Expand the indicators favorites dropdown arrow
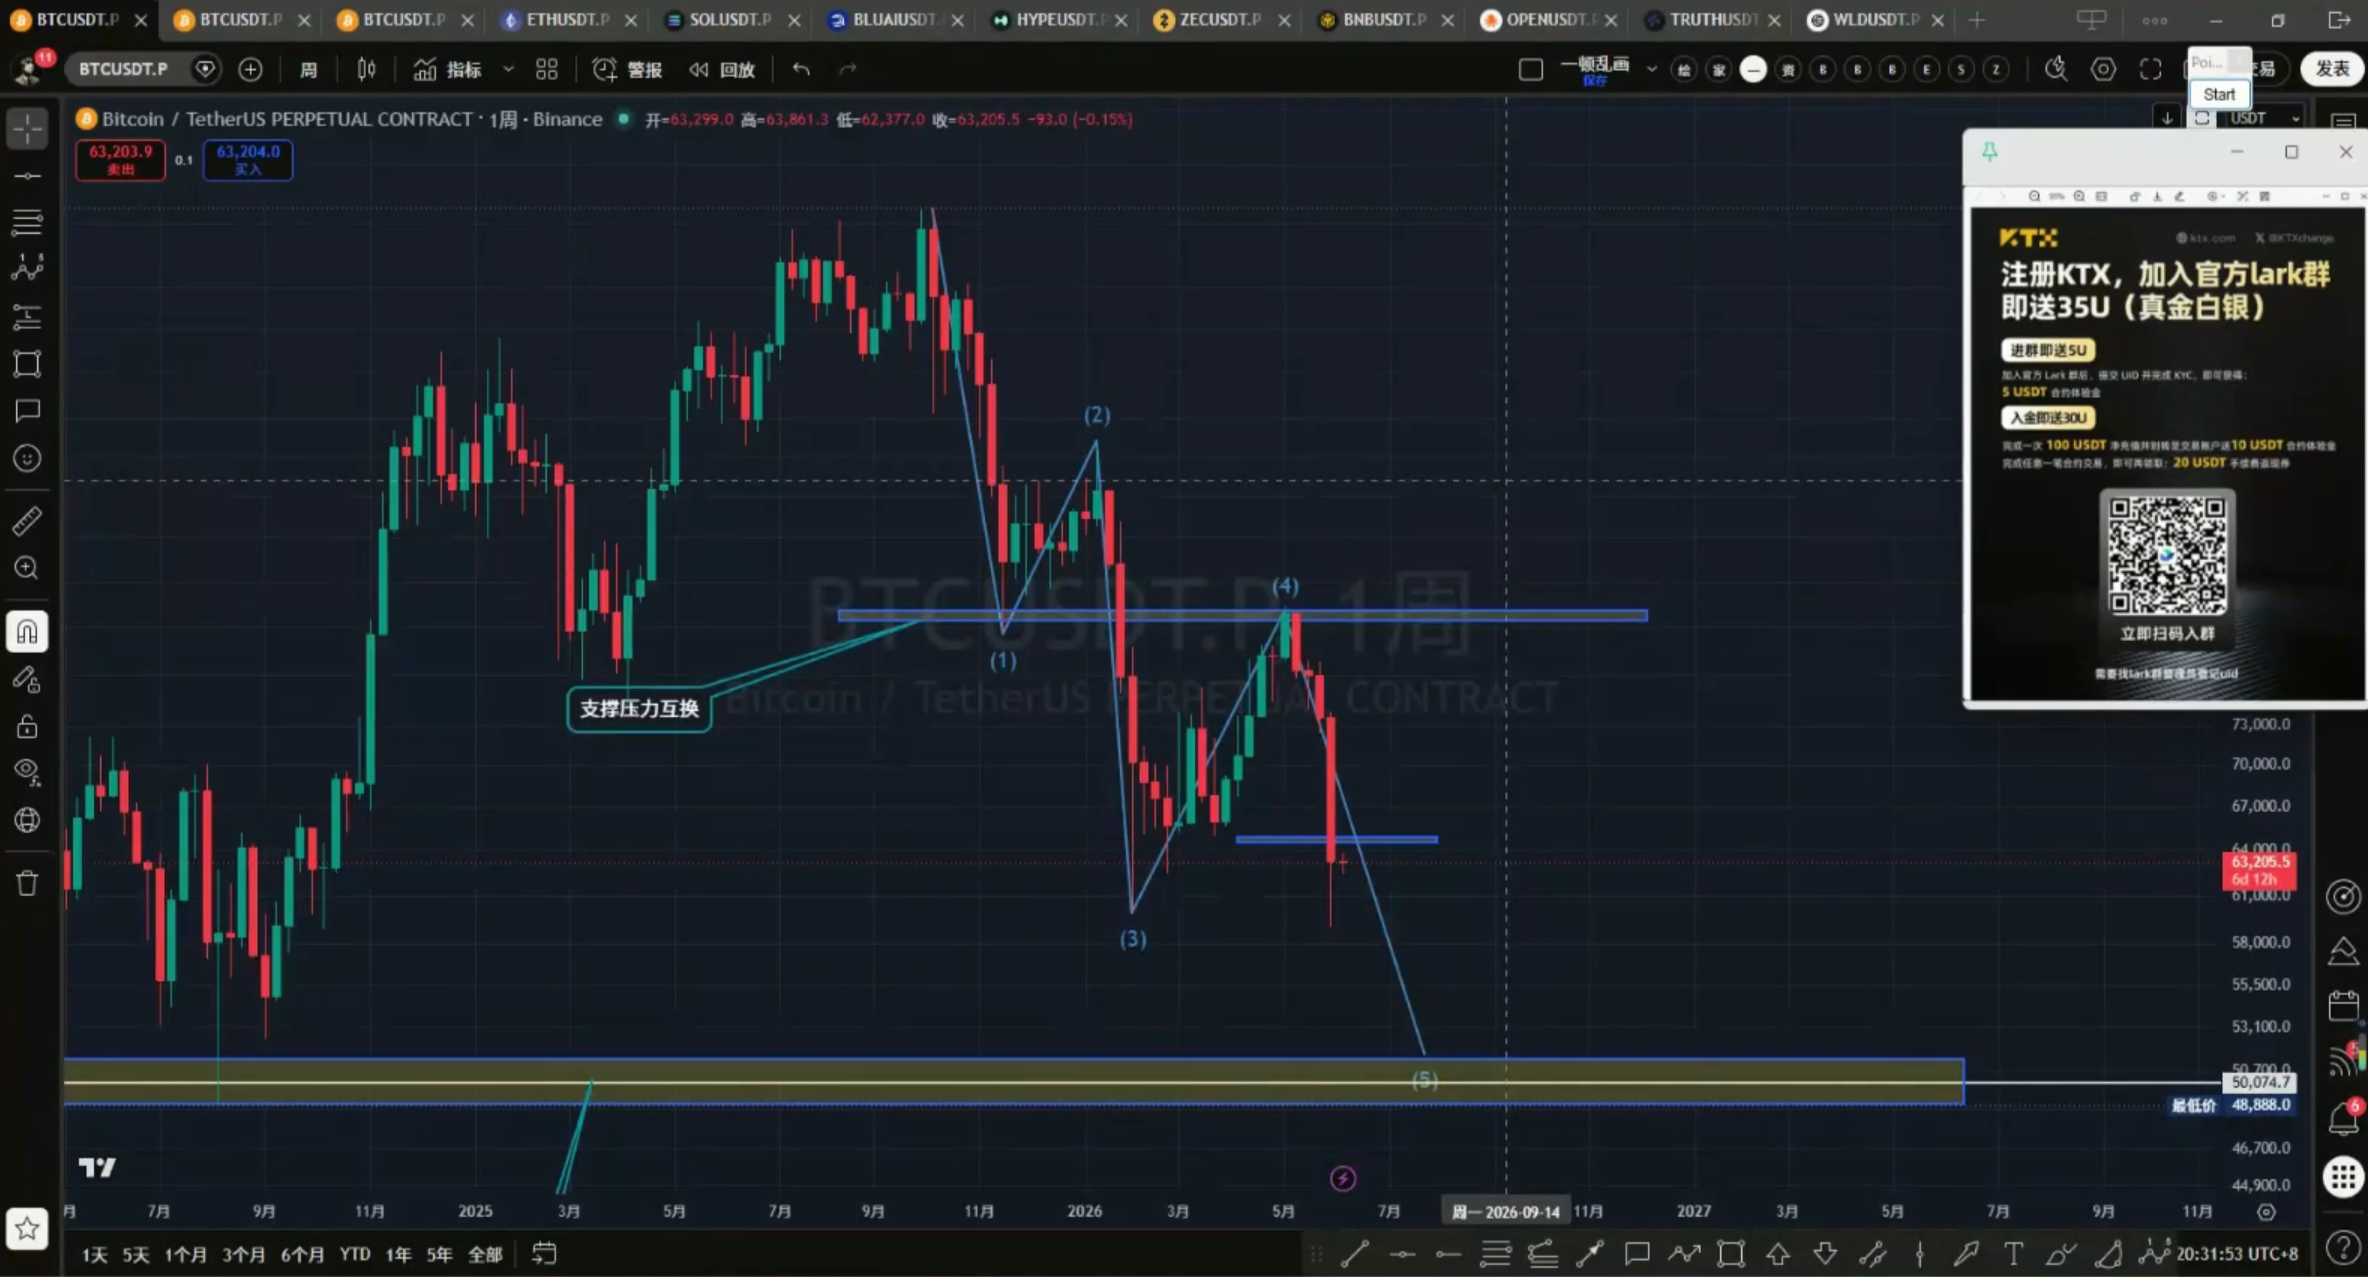 pyautogui.click(x=508, y=69)
